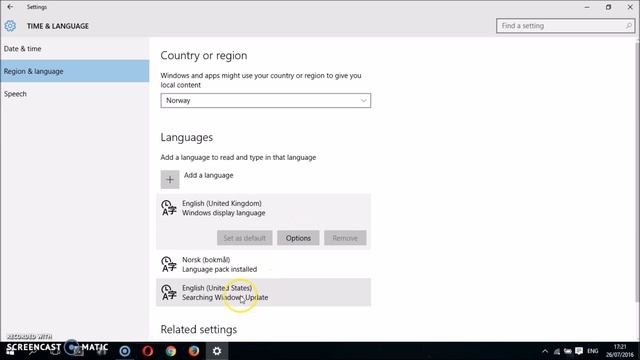Select the English (United States) entry
The height and width of the screenshot is (360, 640).
coord(264,292)
